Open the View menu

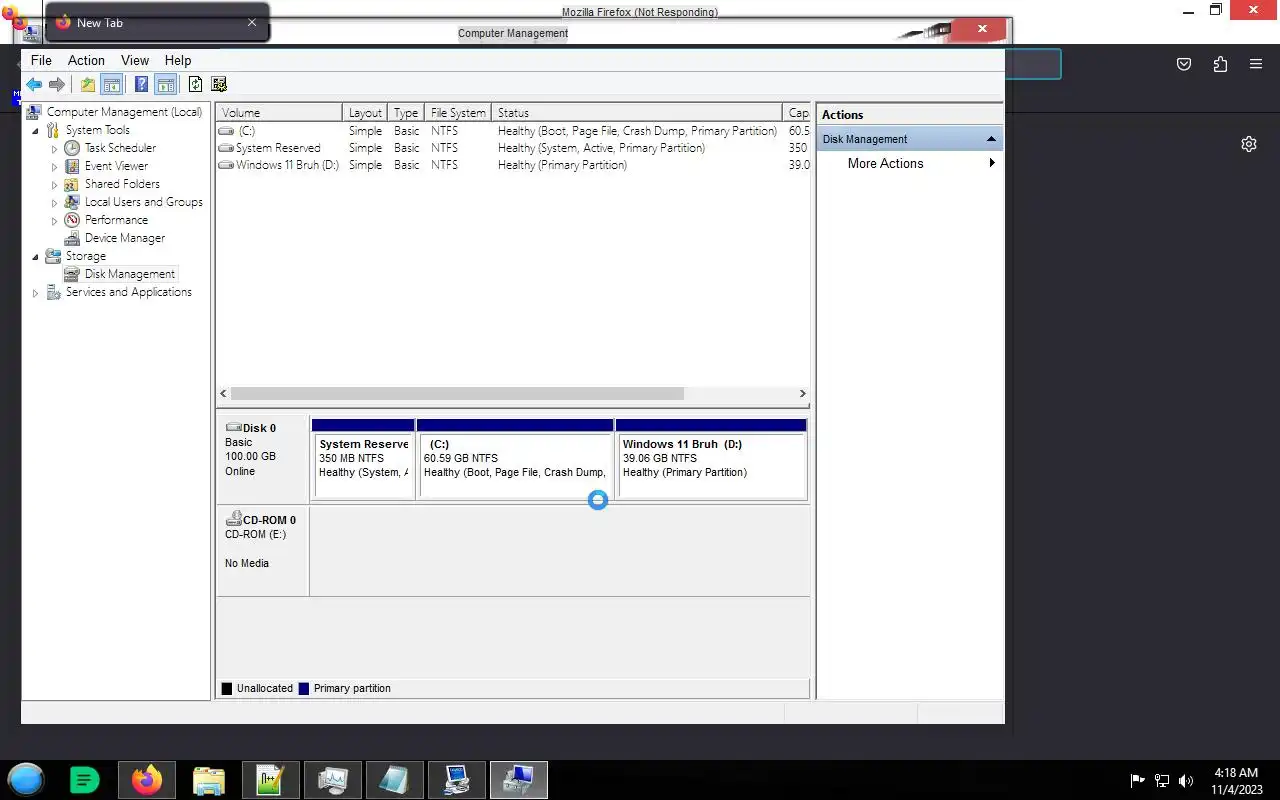(x=135, y=60)
